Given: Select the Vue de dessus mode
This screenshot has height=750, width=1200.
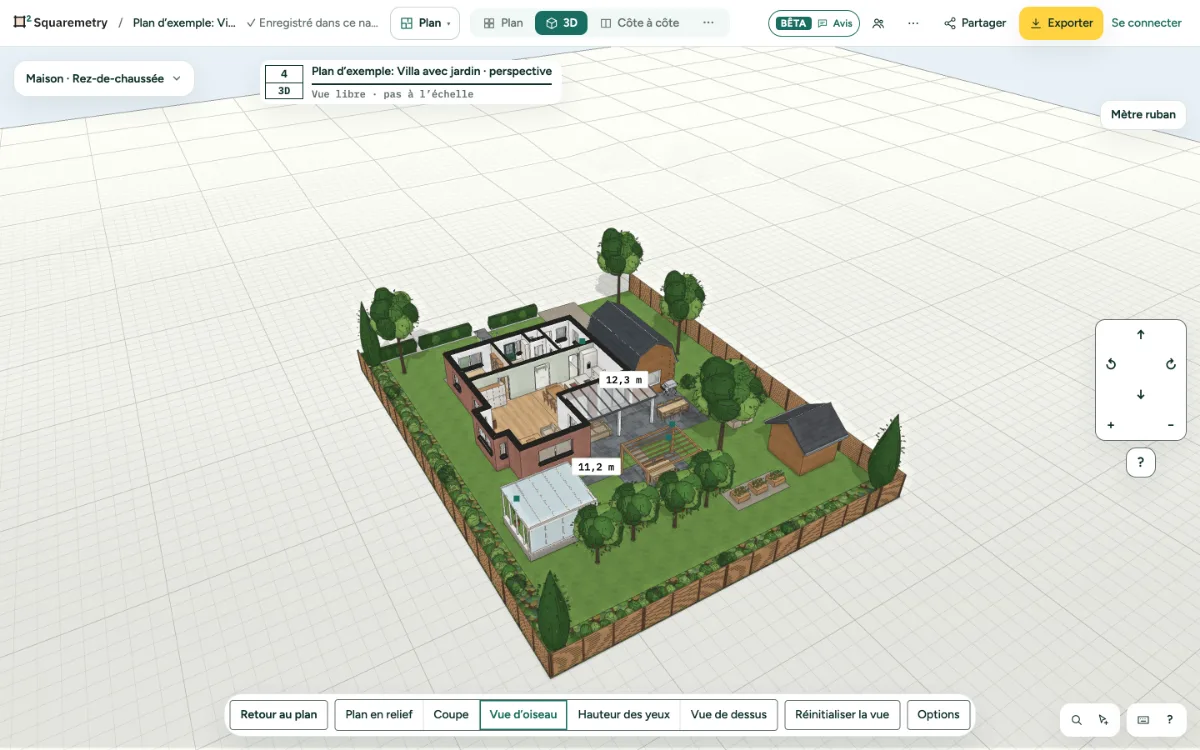Looking at the screenshot, I should click(x=729, y=715).
